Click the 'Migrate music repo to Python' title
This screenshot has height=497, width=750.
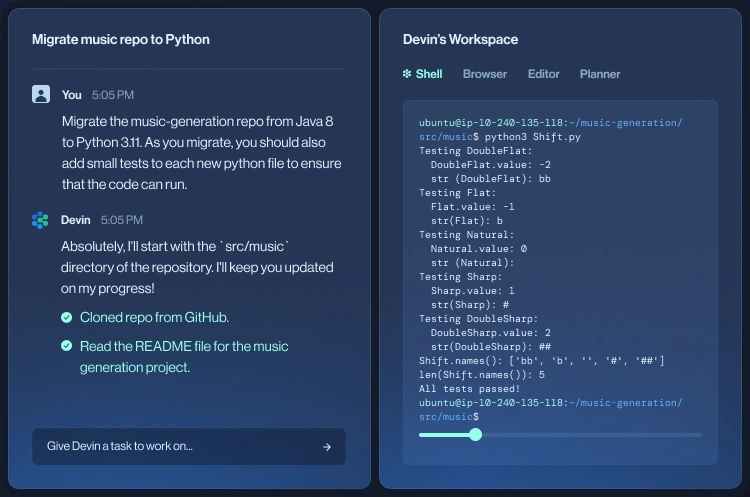click(x=121, y=39)
